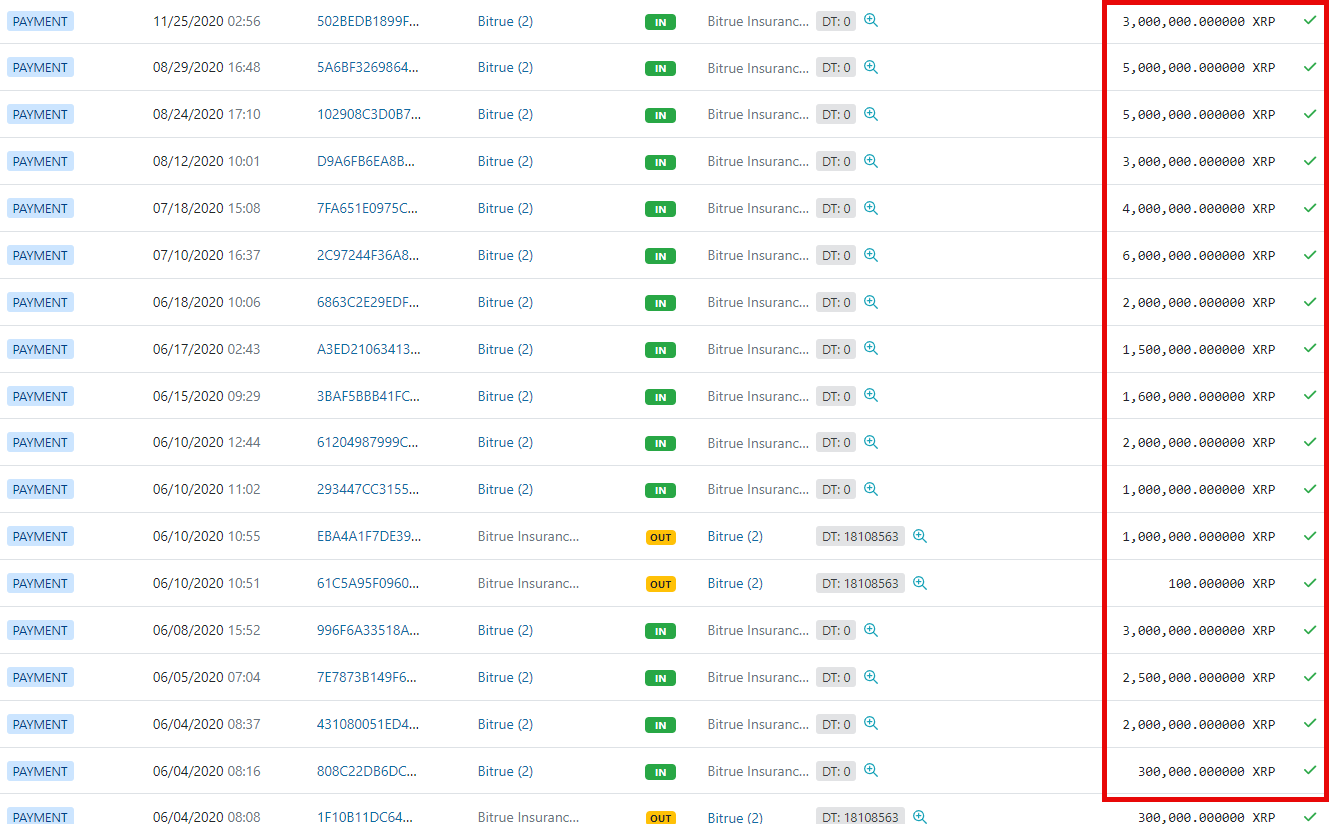Image resolution: width=1329 pixels, height=824 pixels.
Task: Open Bitrue (2) sender in 06/17/2020 row
Action: coord(505,350)
